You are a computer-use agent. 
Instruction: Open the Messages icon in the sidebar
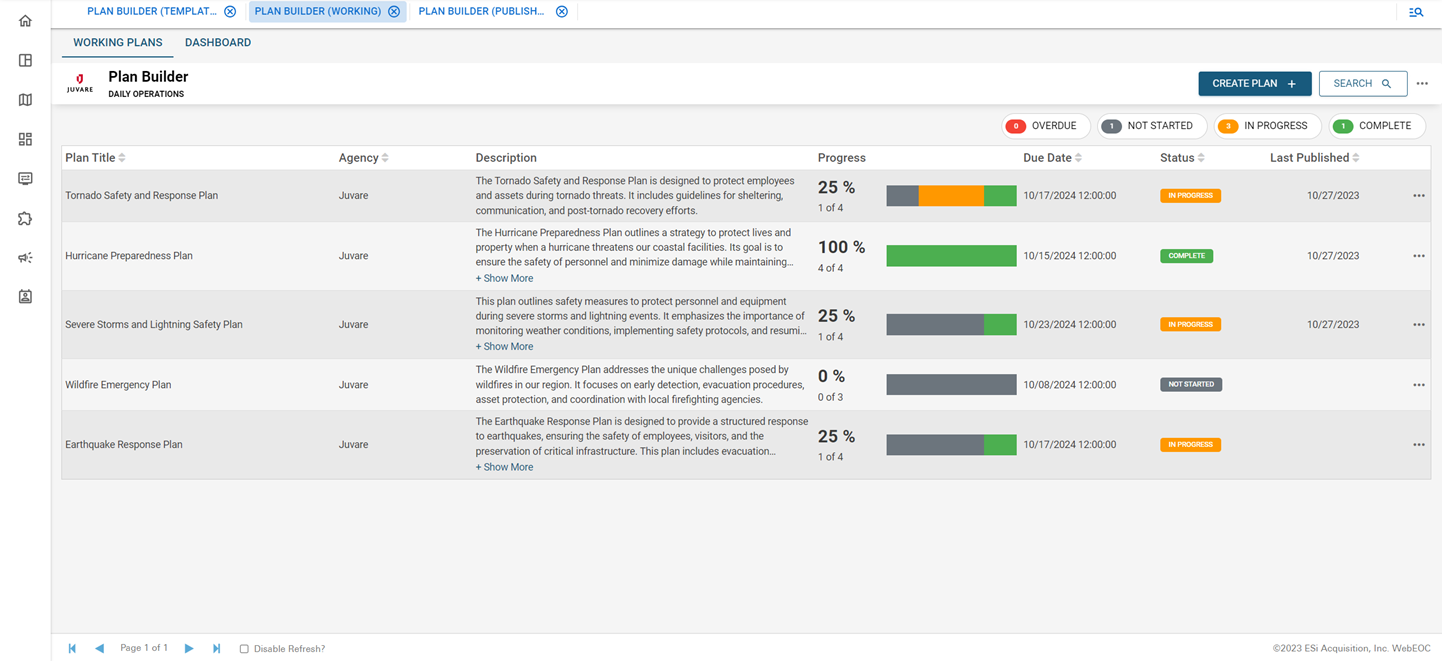[24, 178]
